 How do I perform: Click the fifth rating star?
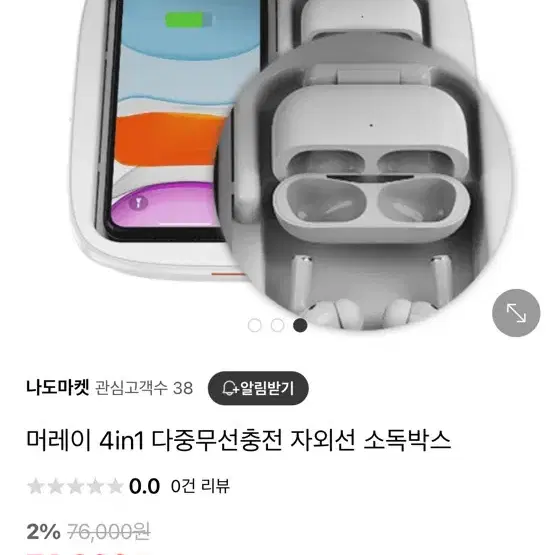tap(115, 486)
